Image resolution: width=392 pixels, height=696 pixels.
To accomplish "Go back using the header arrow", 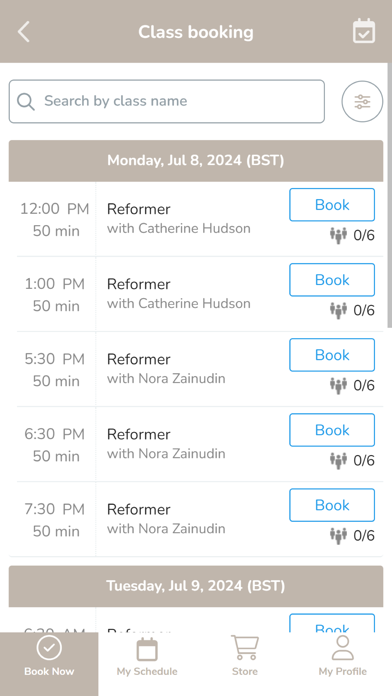I will (24, 32).
